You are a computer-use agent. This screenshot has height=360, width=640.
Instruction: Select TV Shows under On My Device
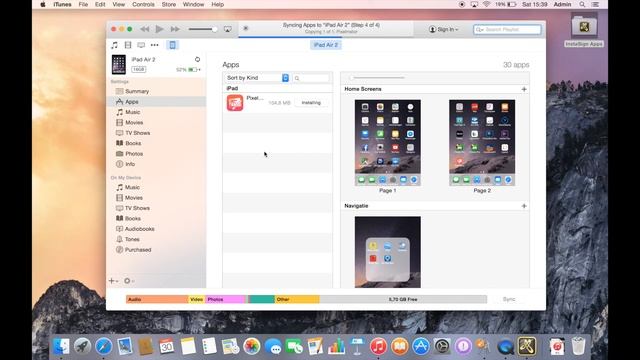click(x=137, y=208)
